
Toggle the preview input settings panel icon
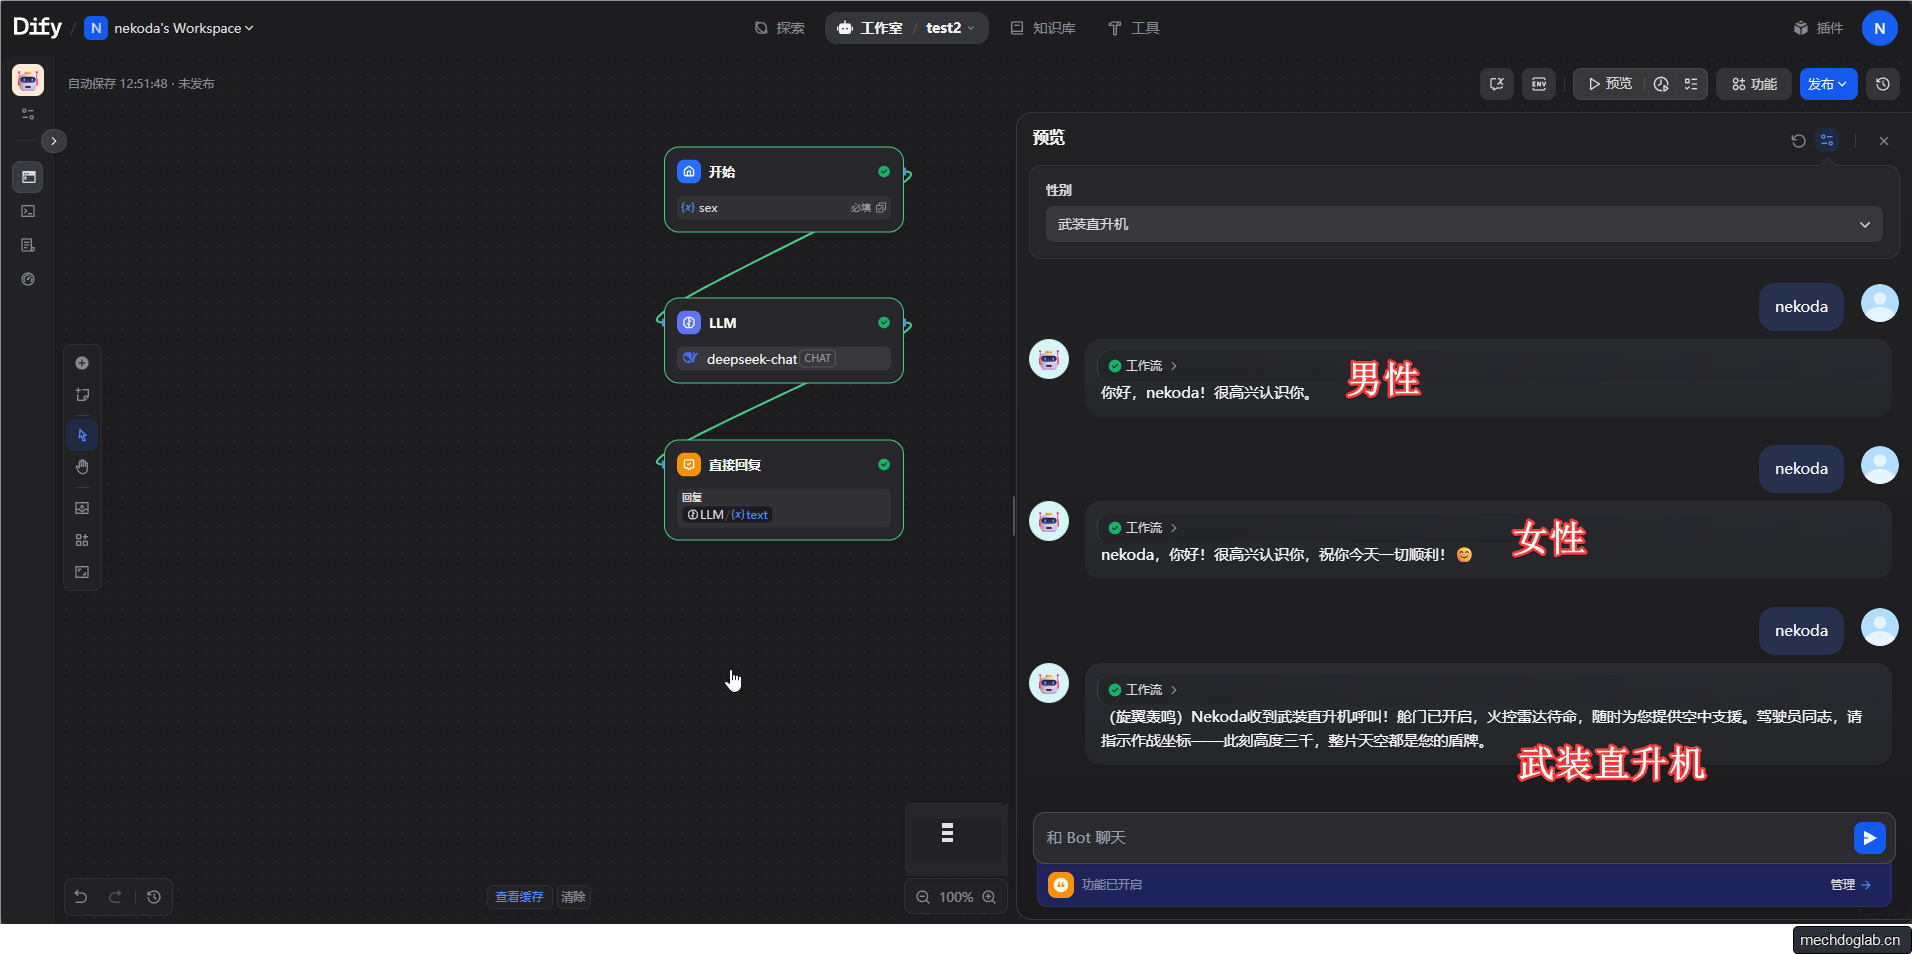click(x=1827, y=141)
